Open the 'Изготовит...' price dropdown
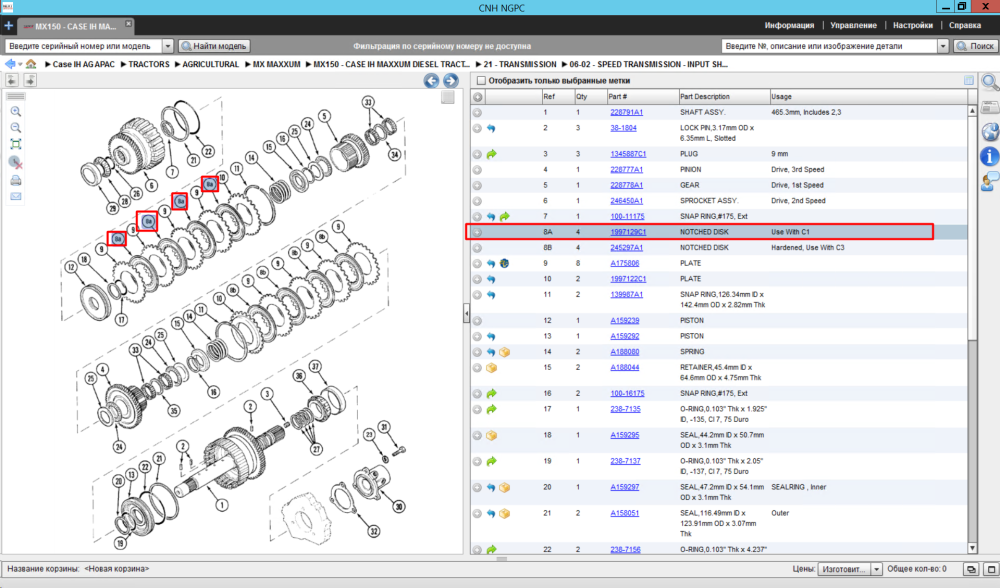 point(876,569)
